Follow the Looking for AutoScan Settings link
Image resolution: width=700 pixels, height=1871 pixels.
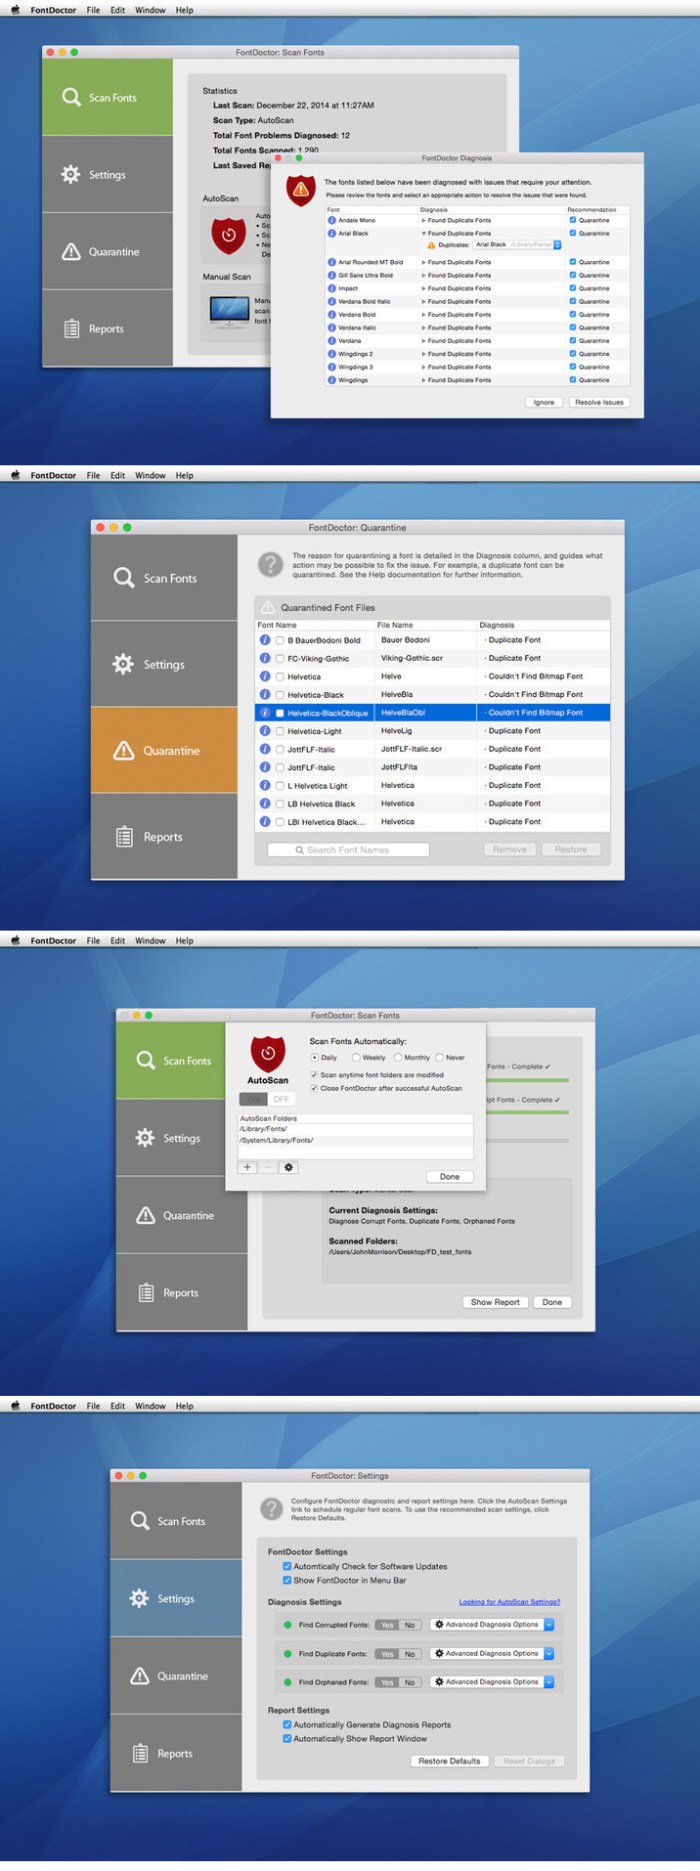coord(509,1602)
